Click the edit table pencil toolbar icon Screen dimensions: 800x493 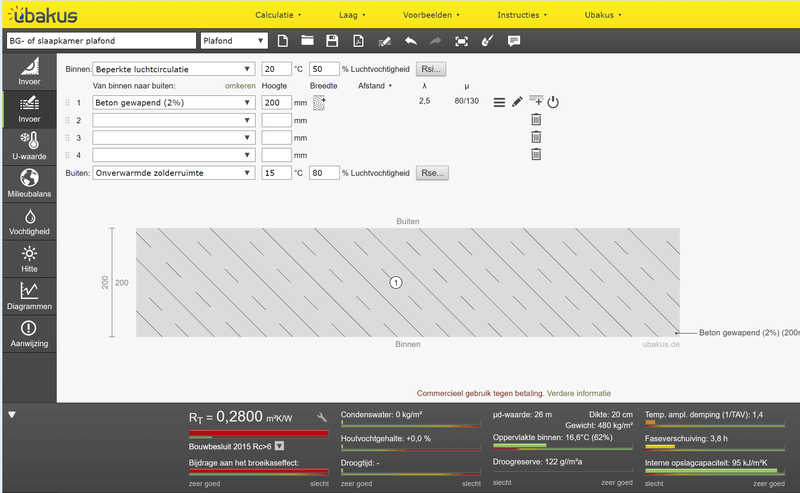pos(385,41)
